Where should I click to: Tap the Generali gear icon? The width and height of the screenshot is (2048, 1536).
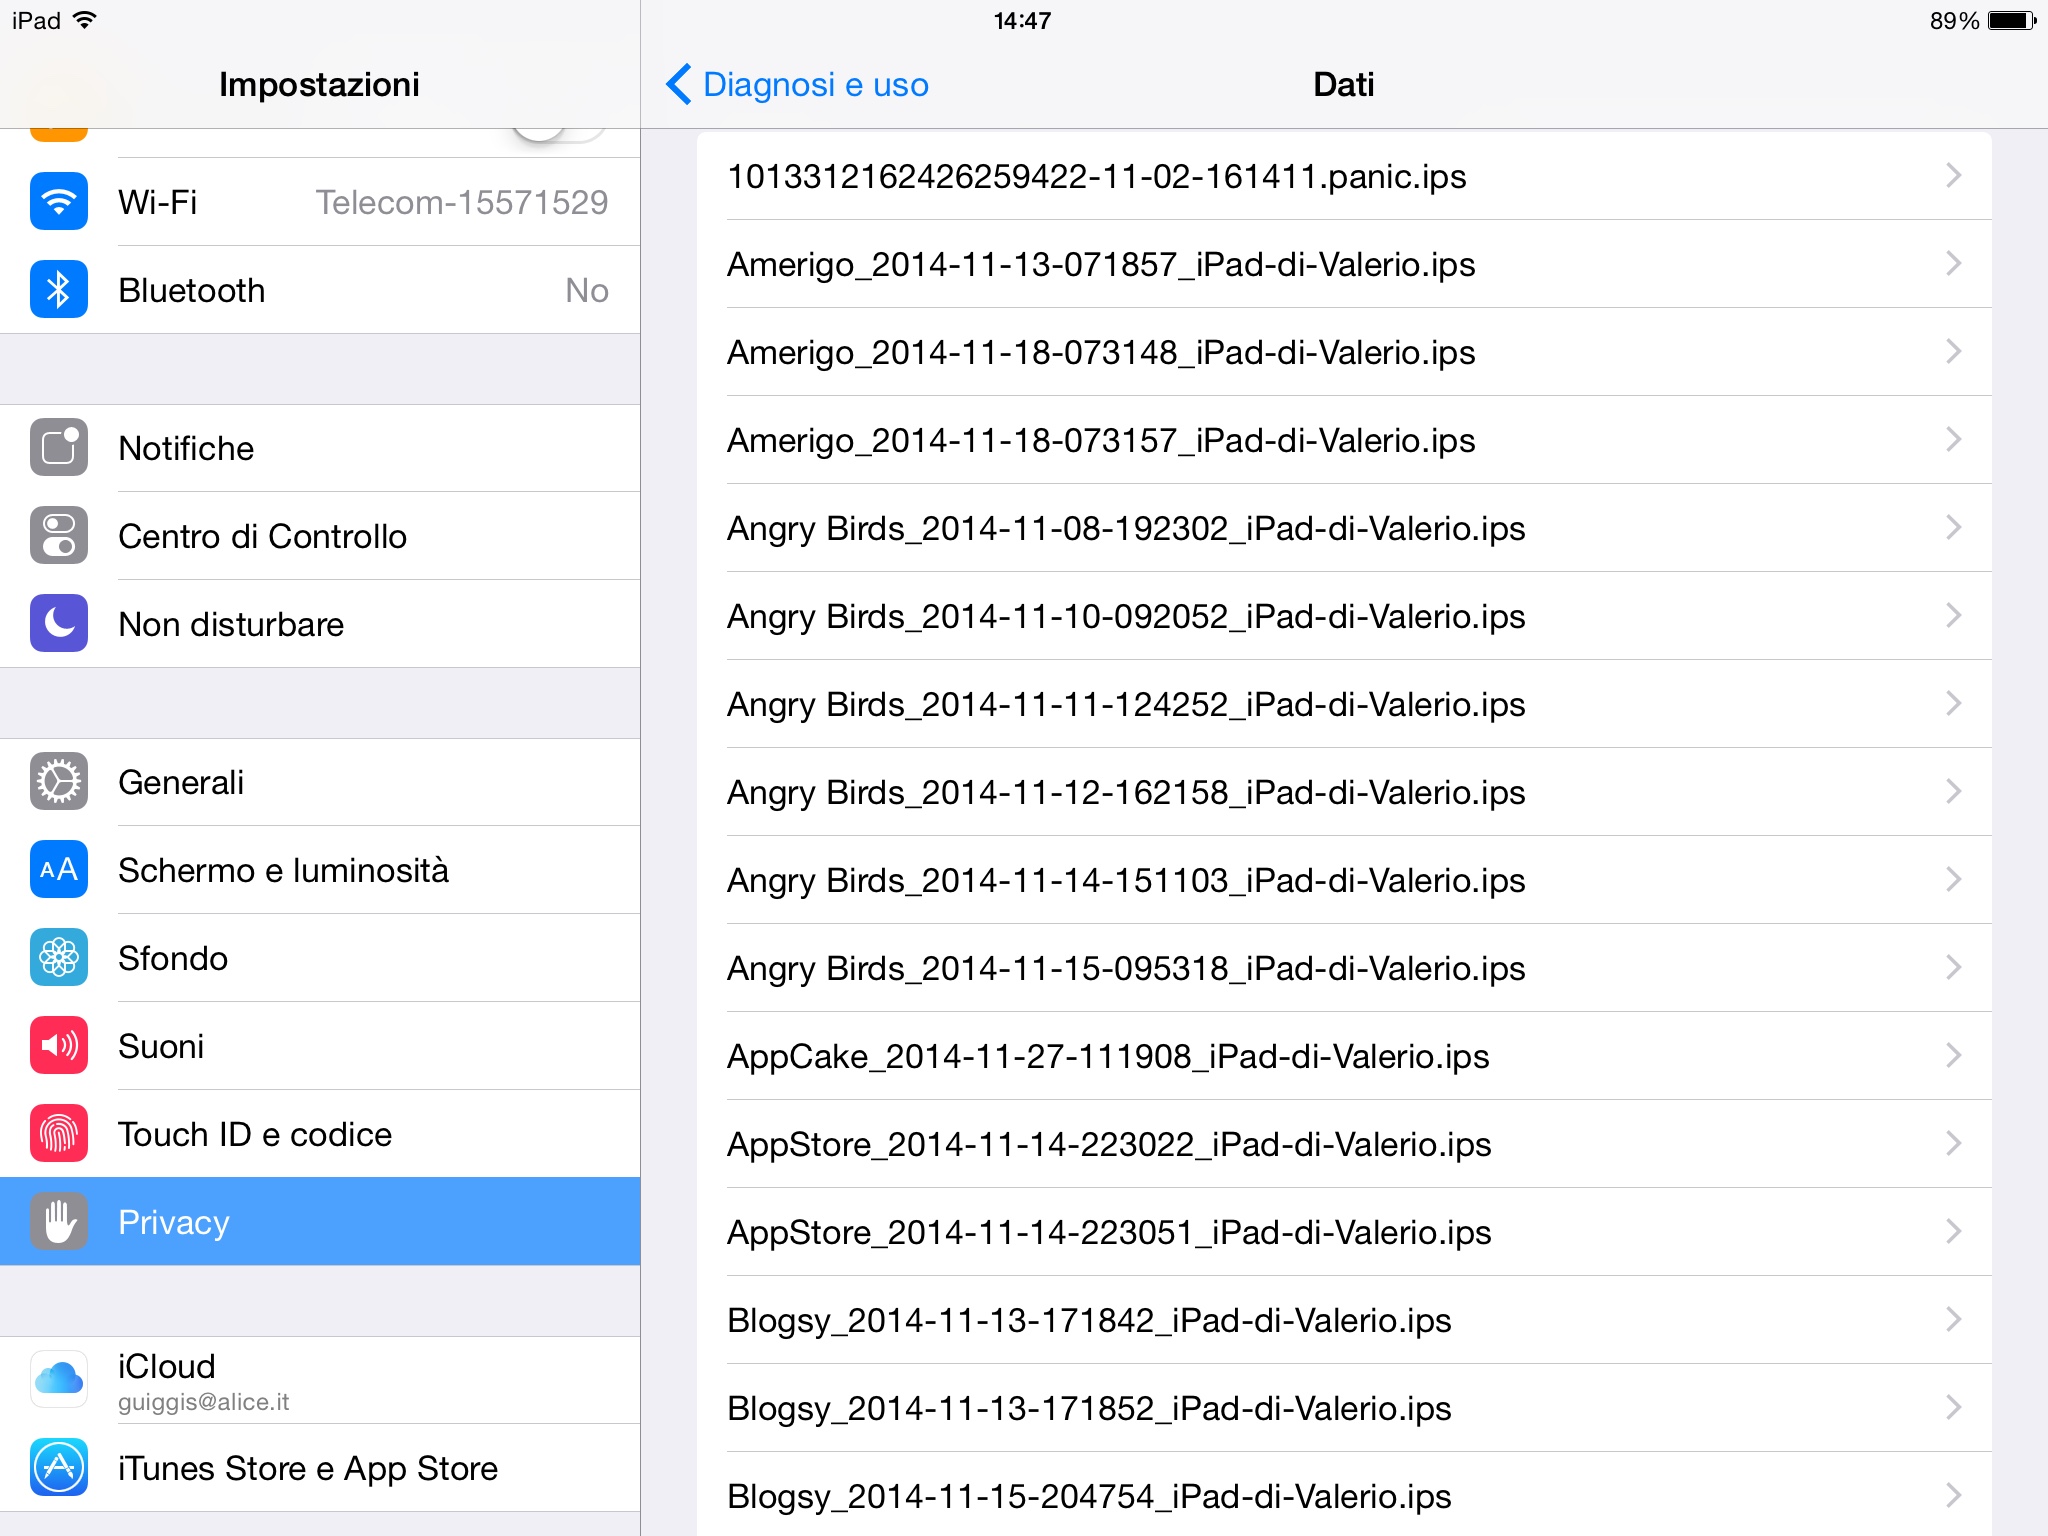(59, 782)
